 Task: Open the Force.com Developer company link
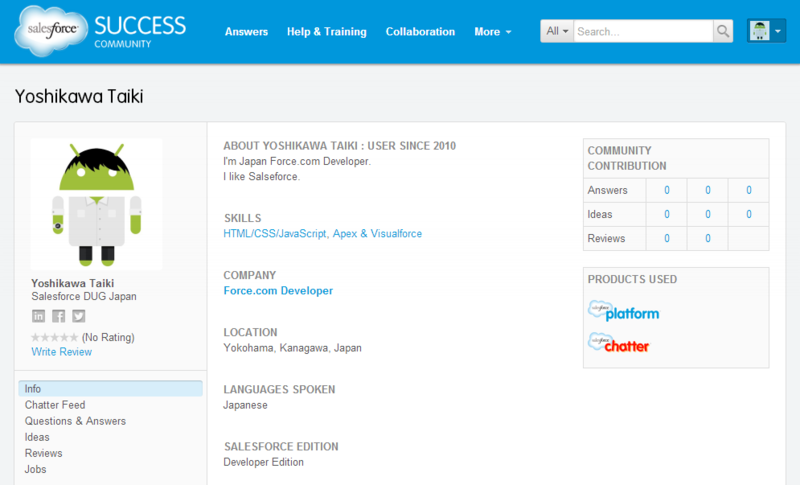tap(278, 291)
